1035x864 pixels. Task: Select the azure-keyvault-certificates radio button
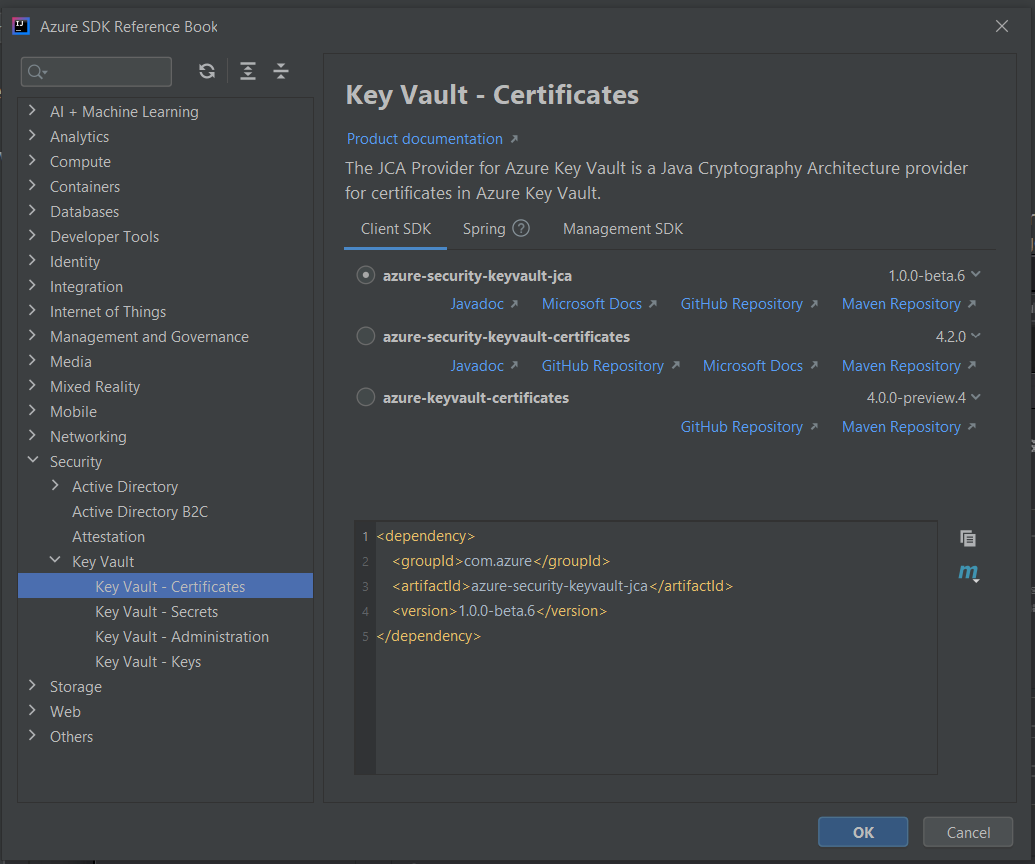tap(365, 397)
